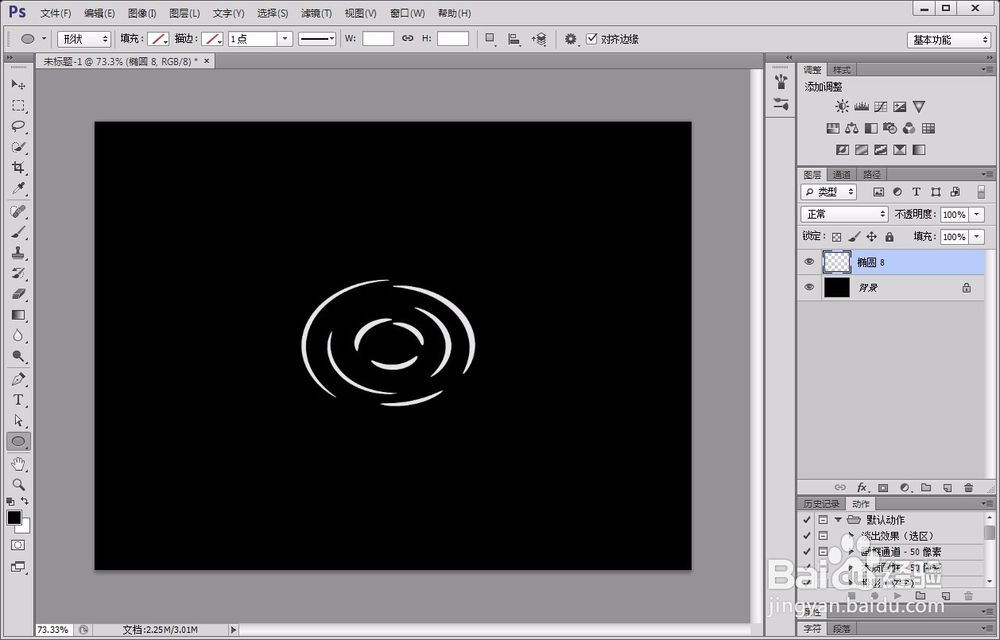Image resolution: width=1000 pixels, height=640 pixels.
Task: Toggle lock all for the layer
Action: coord(890,236)
